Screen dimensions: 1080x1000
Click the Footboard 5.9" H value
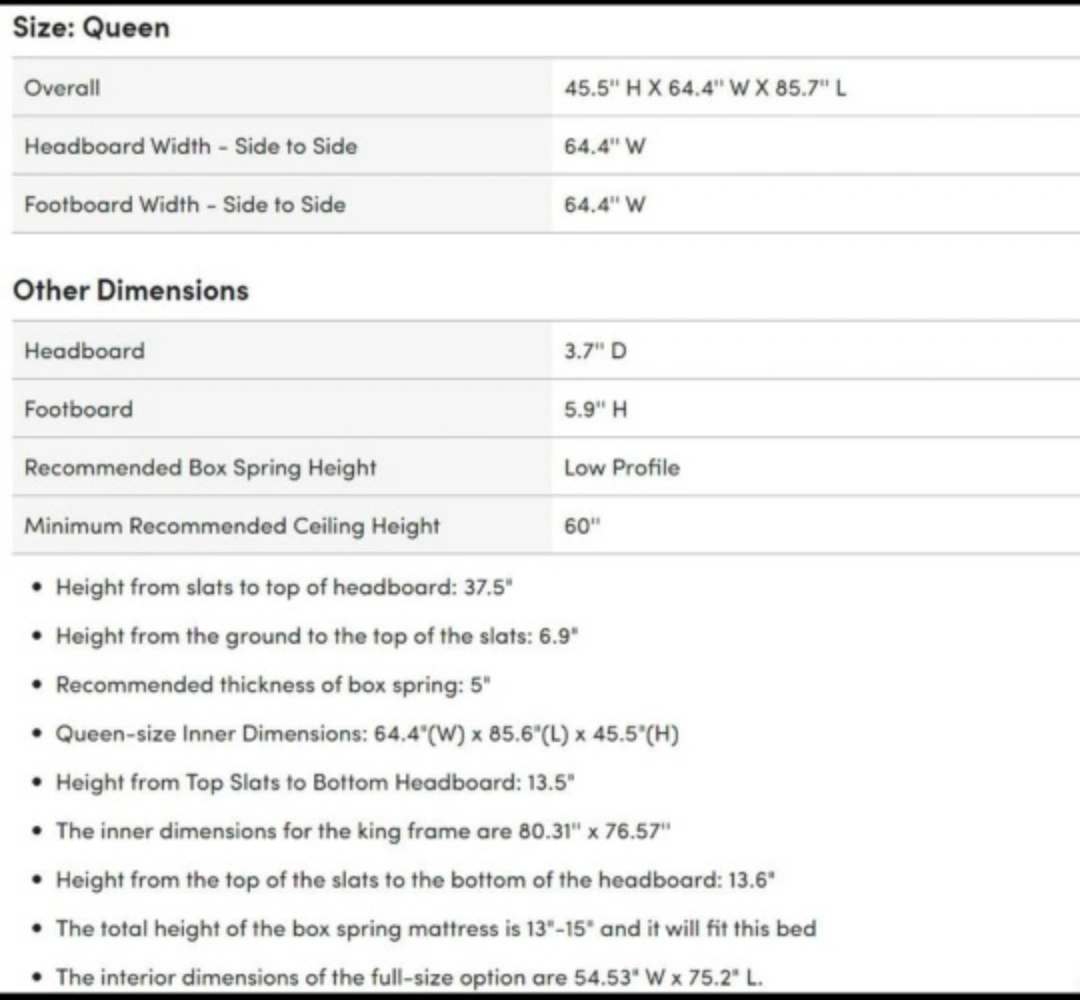[595, 409]
